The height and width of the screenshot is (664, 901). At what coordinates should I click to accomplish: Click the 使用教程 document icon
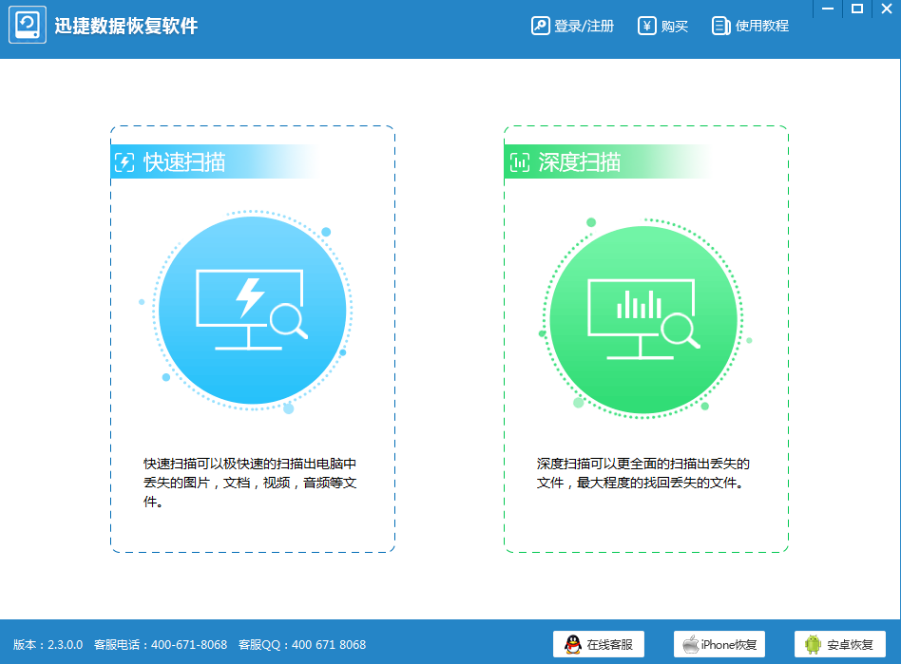721,26
